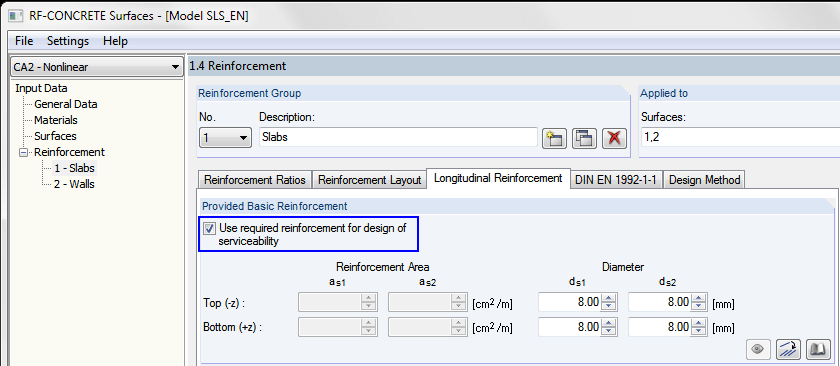Switch to the Reinforcement Layout tab
Viewport: 840px width, 366px height.
(x=370, y=180)
